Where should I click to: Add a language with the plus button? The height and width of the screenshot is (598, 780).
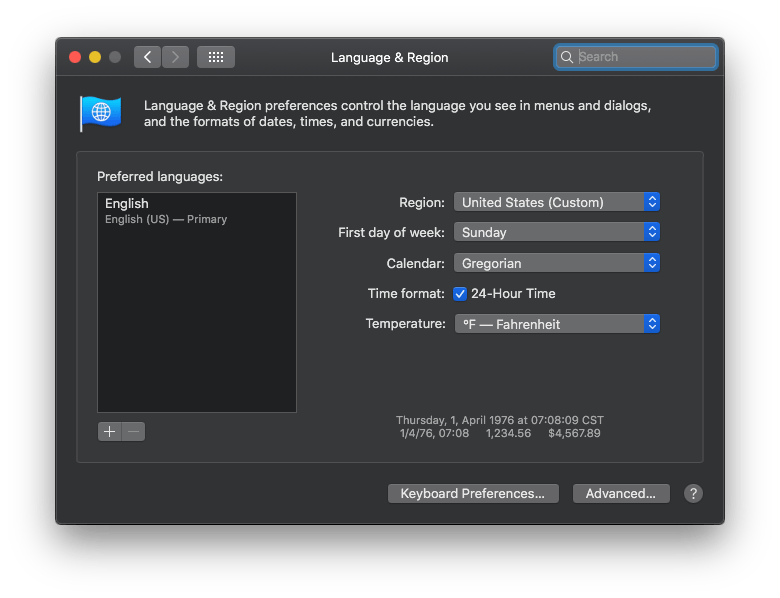[109, 431]
